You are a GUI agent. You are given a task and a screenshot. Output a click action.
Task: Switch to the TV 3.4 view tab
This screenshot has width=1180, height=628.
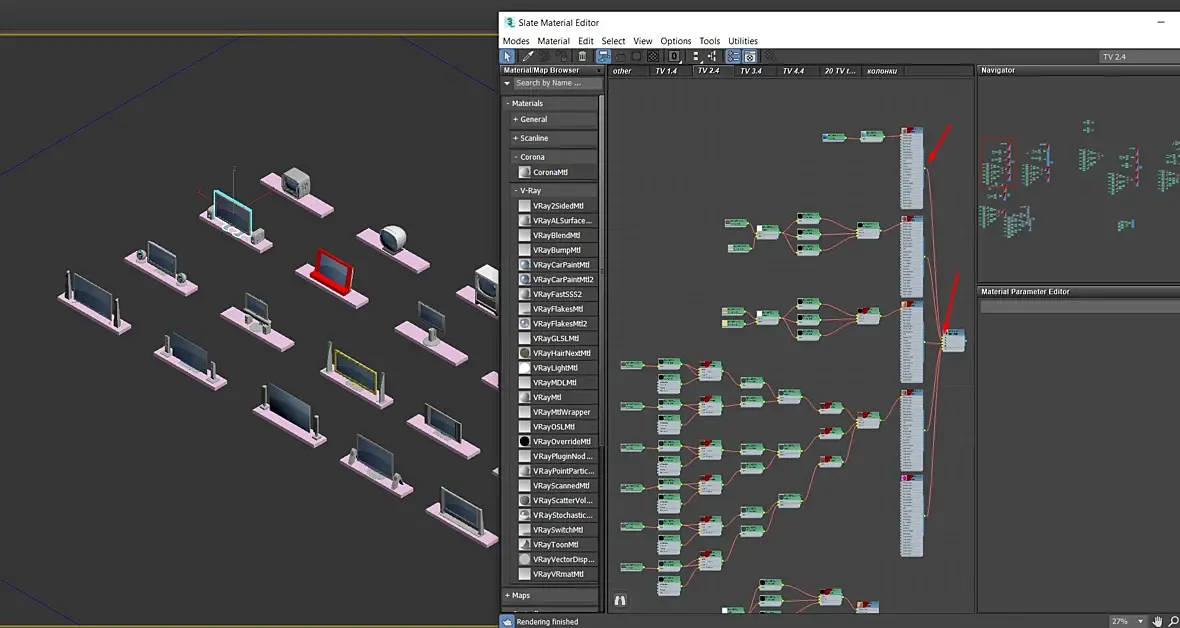[x=750, y=71]
